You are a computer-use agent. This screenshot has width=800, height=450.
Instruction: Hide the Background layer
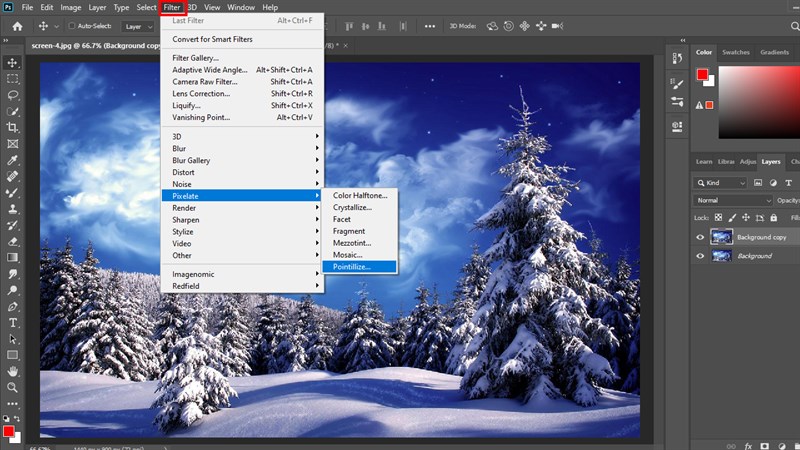(x=700, y=256)
